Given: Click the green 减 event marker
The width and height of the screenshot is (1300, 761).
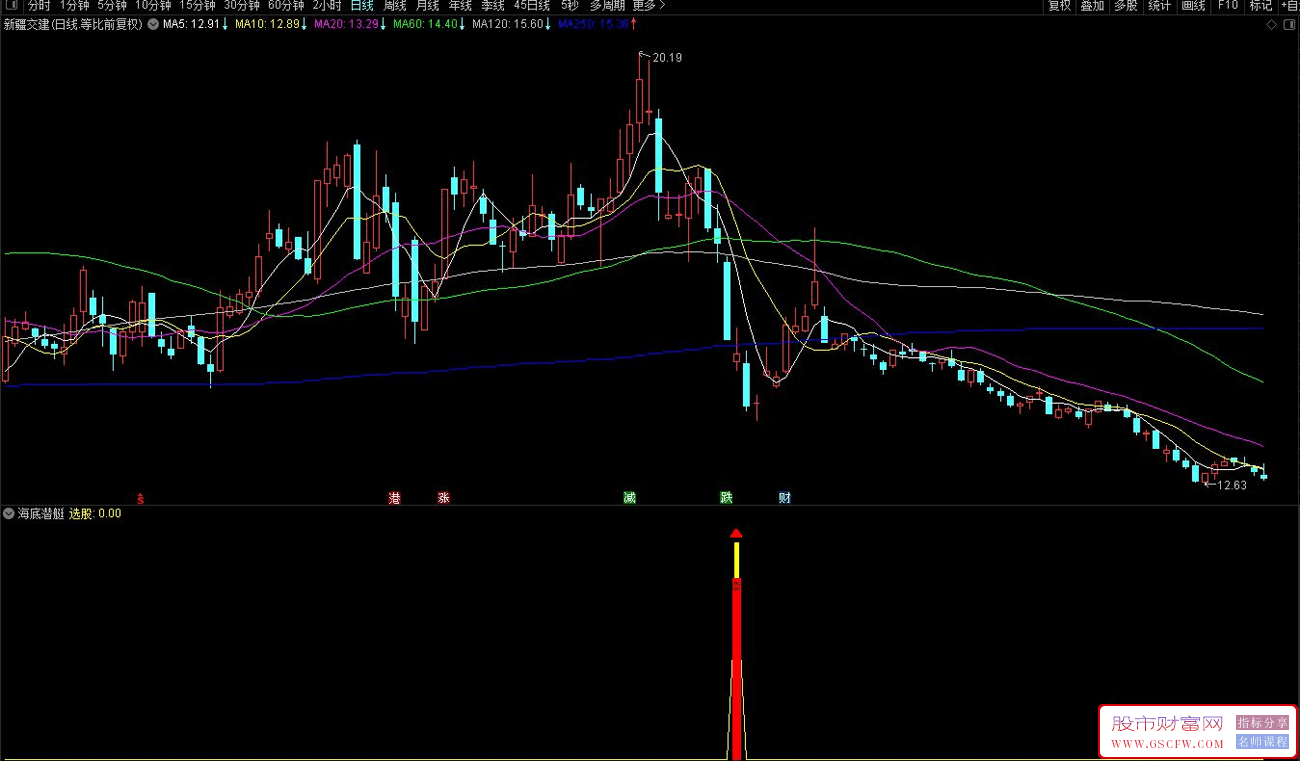Looking at the screenshot, I should click(x=629, y=497).
